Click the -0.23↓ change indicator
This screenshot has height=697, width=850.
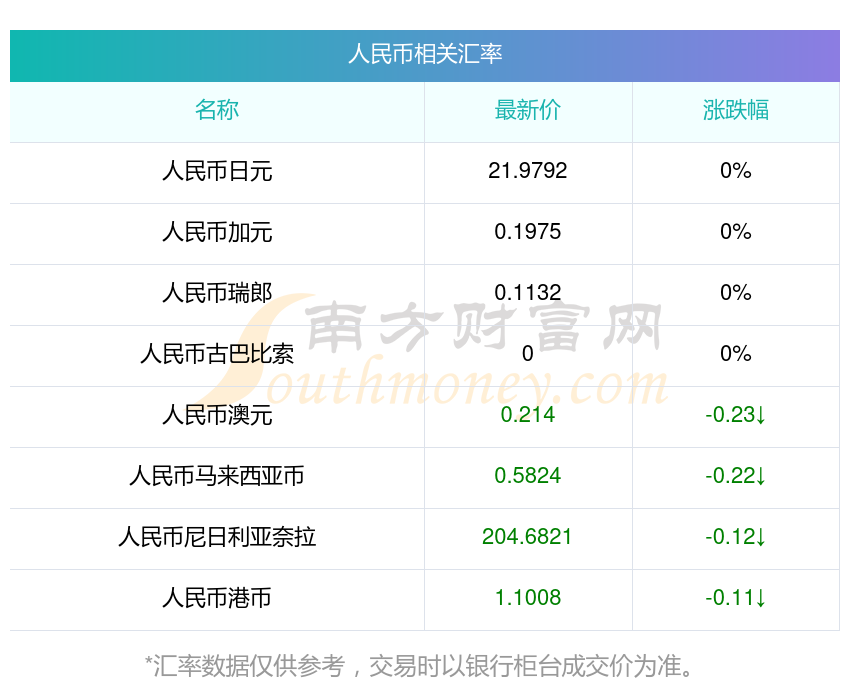point(736,415)
